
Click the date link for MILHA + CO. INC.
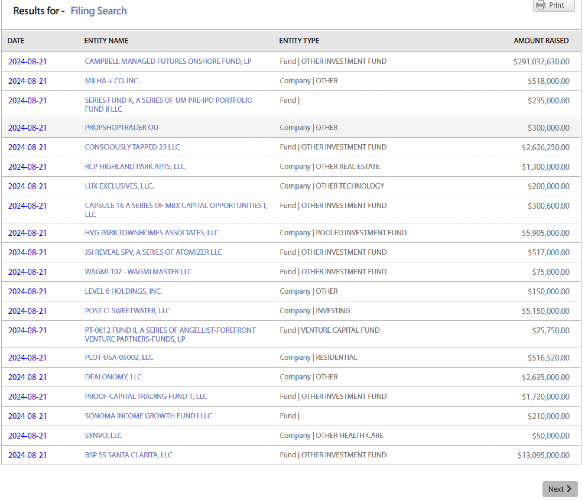point(27,81)
